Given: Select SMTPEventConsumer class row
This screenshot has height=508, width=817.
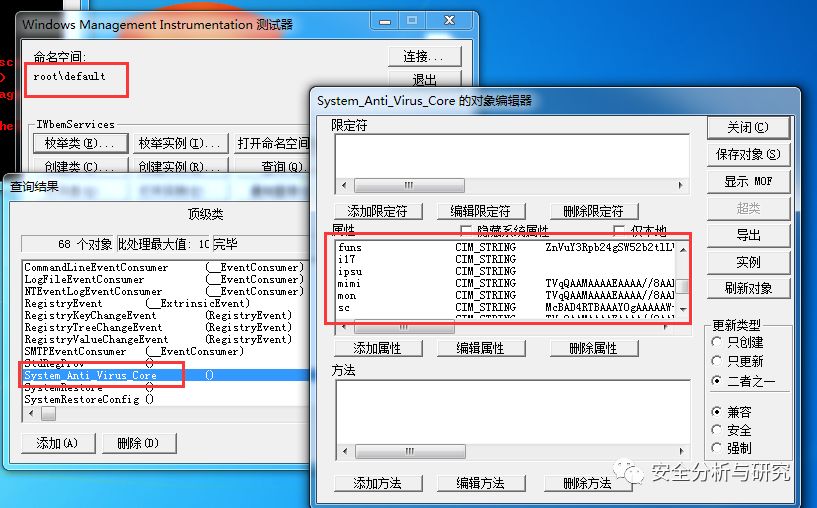Looking at the screenshot, I should [x=166, y=351].
